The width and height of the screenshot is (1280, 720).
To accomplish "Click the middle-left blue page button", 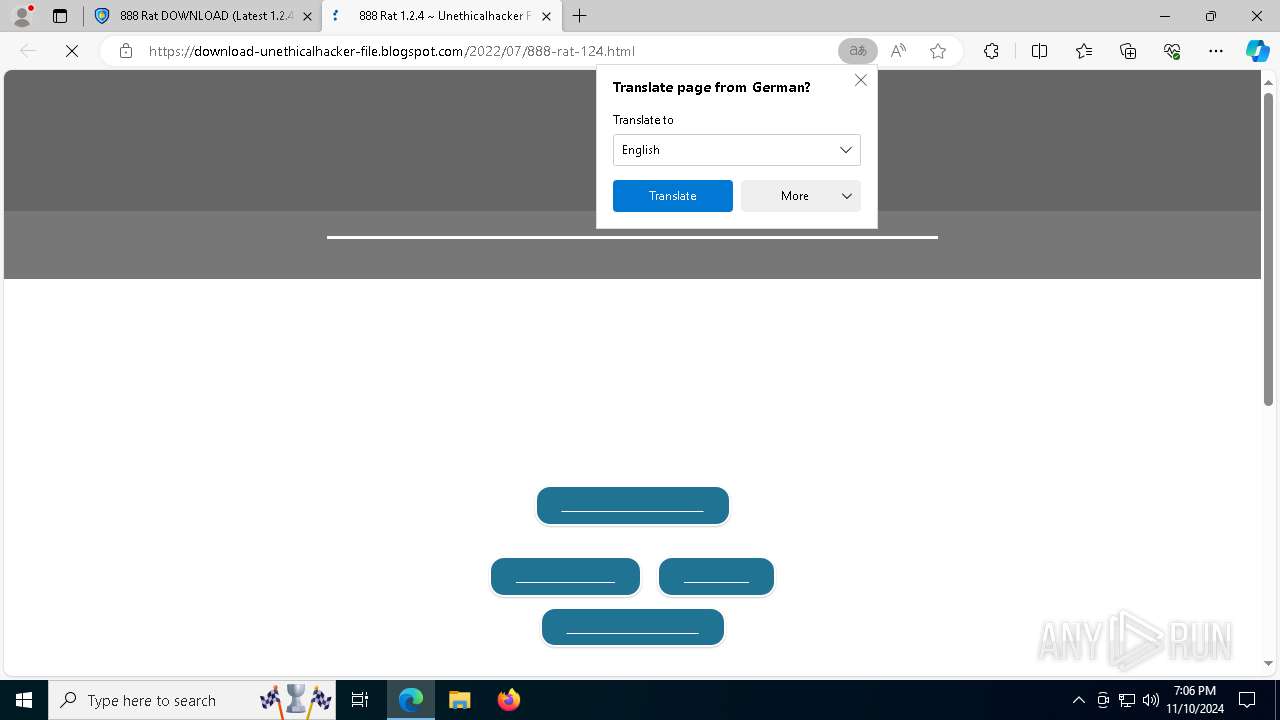I will [x=565, y=577].
